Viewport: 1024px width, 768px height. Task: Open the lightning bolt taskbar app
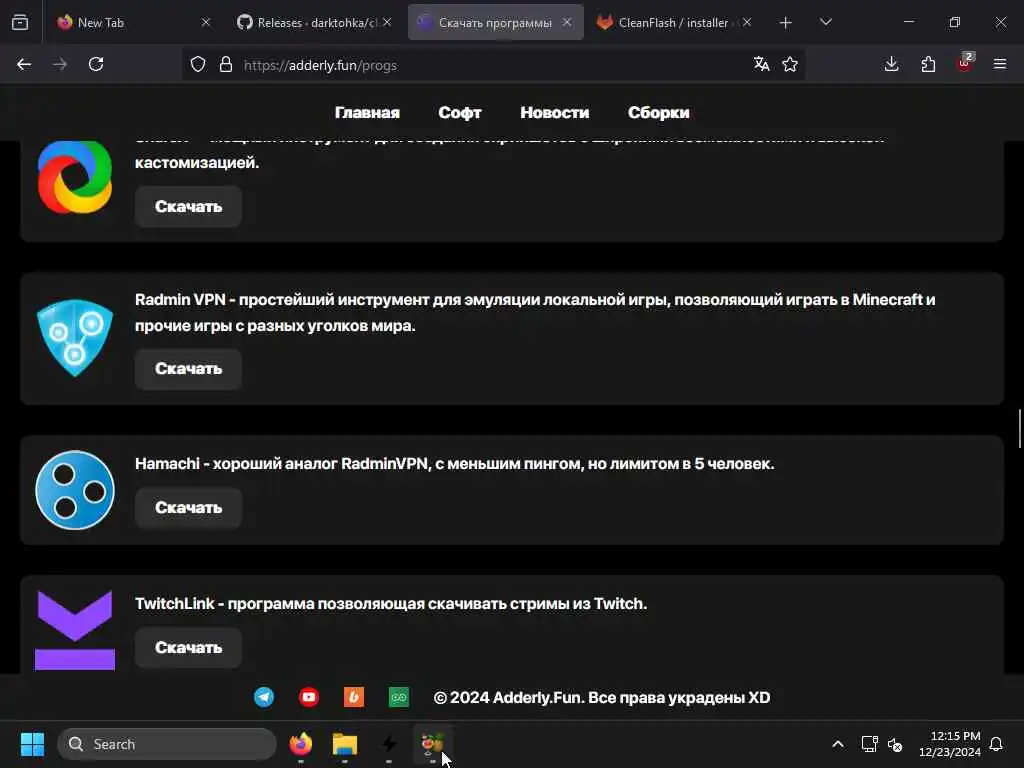[x=389, y=744]
